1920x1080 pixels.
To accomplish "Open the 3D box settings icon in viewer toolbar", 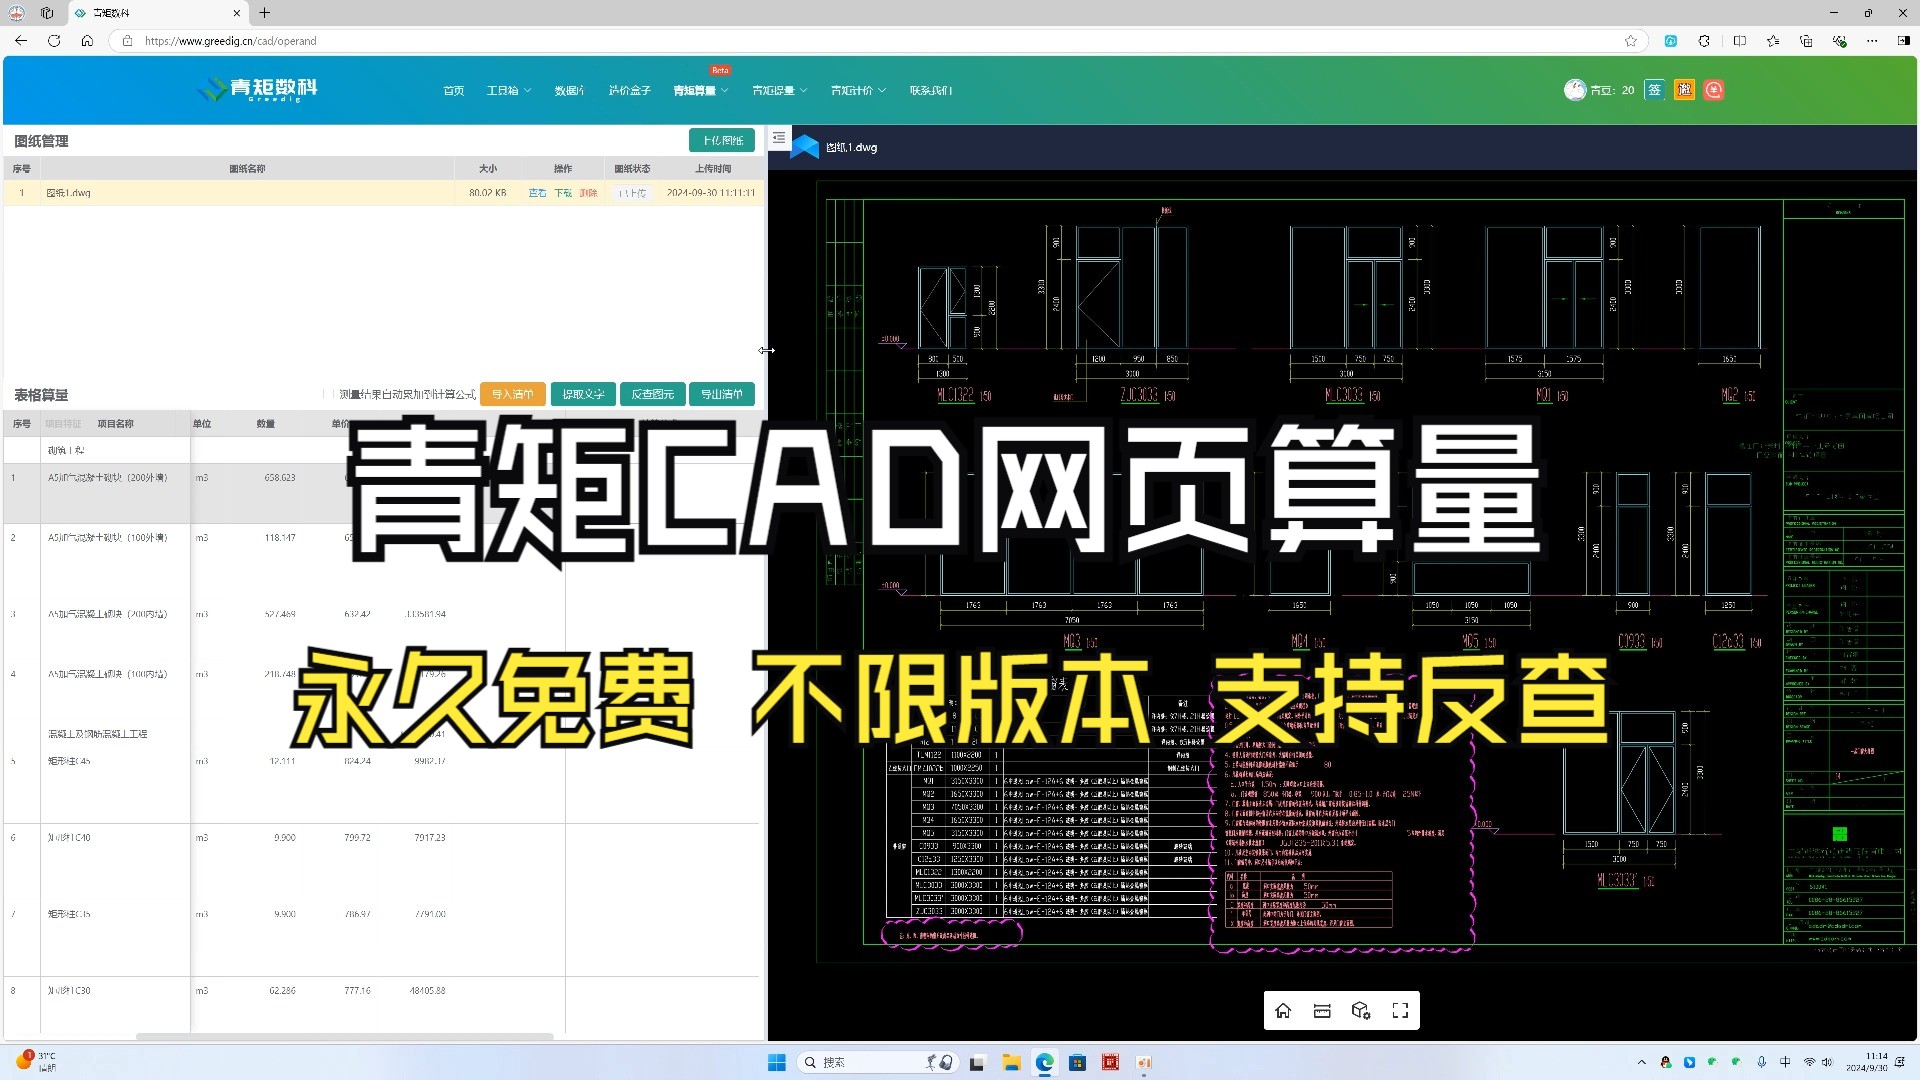I will [1361, 1011].
